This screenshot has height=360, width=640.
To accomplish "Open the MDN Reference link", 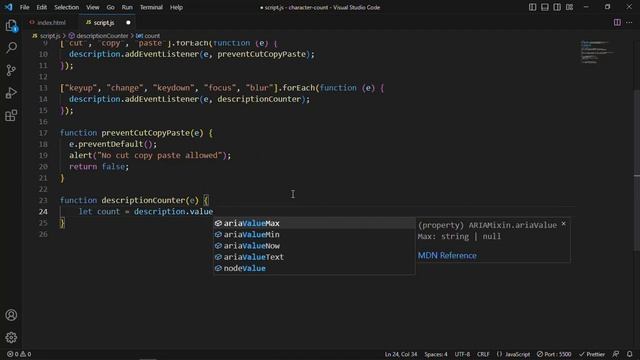I will coord(447,256).
